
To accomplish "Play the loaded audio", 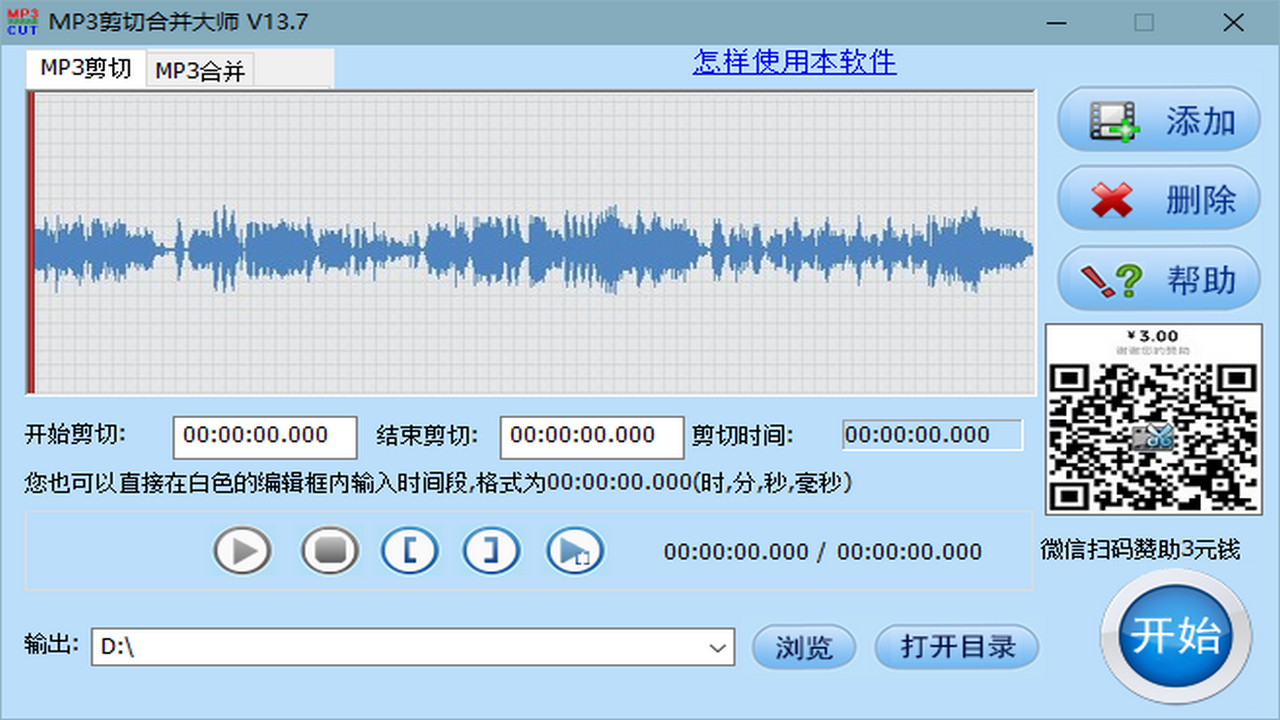I will click(242, 551).
